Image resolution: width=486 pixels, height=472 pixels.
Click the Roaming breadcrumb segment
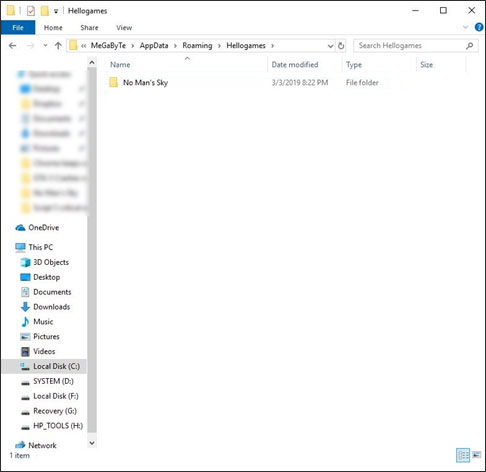[197, 46]
